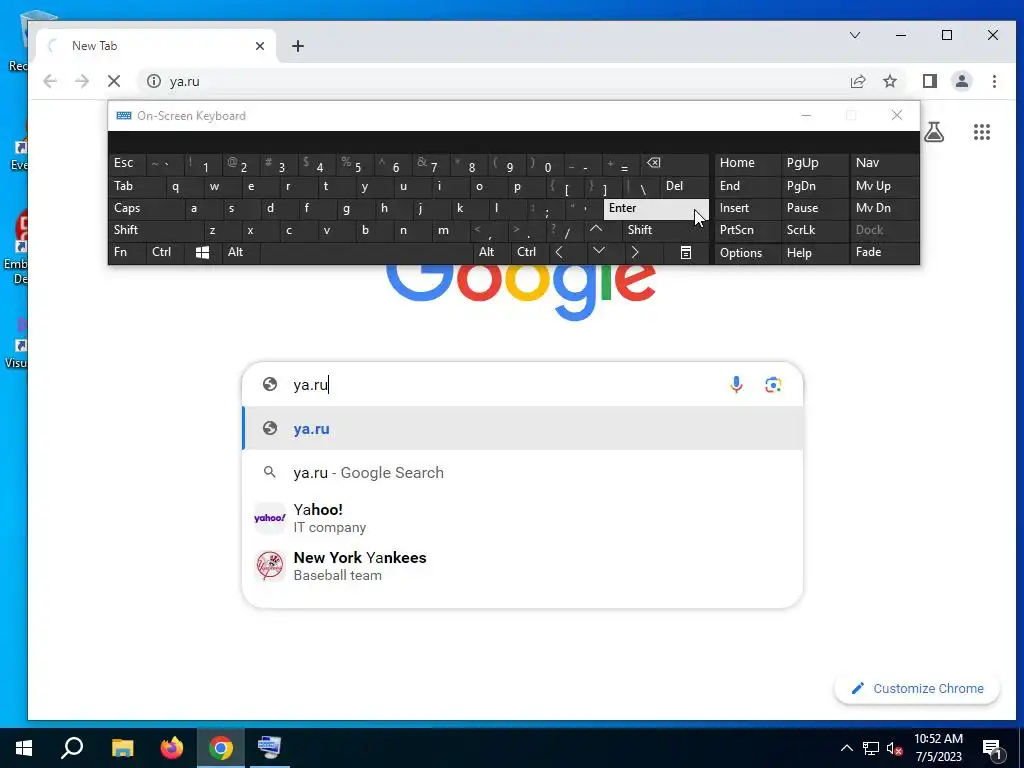Click the Chrome back arrow
This screenshot has height=768, width=1024.
click(x=50, y=81)
